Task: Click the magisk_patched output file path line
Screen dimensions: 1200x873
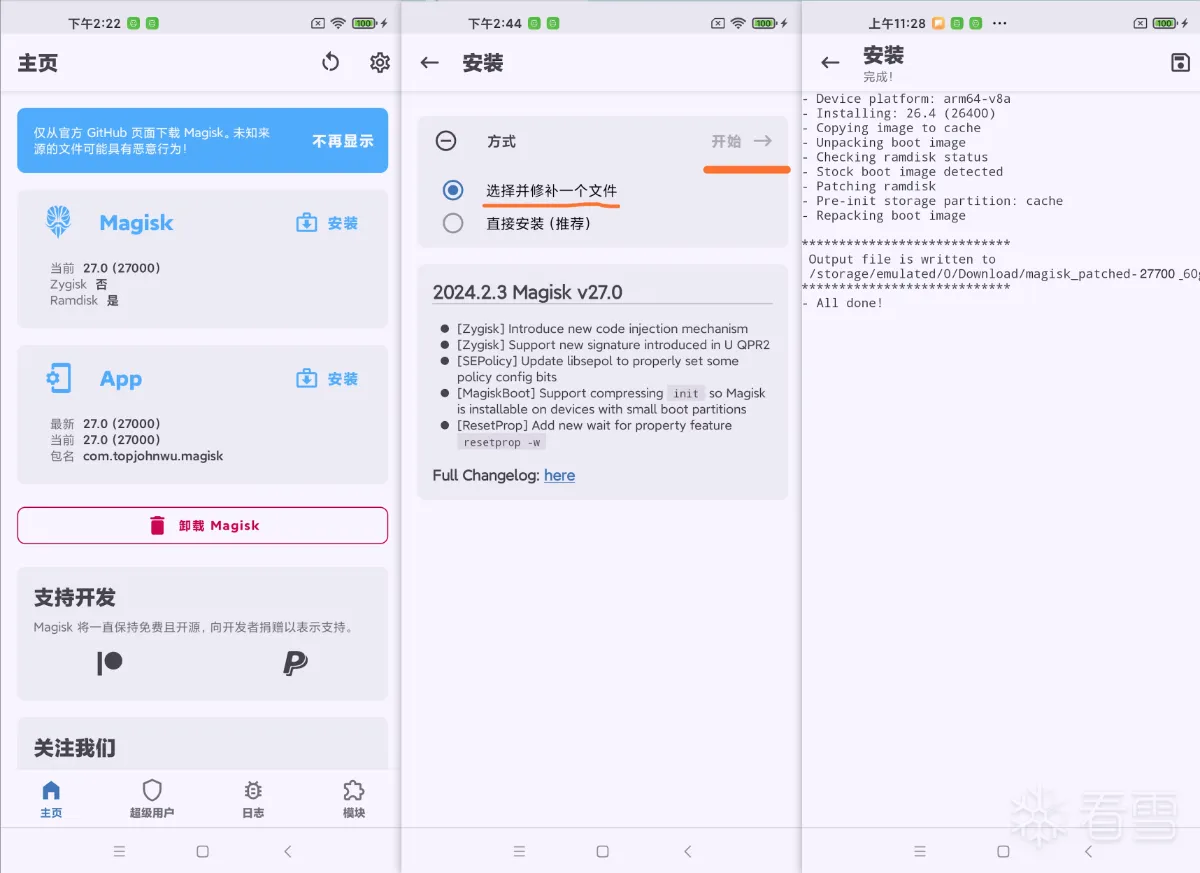Action: 1004,274
